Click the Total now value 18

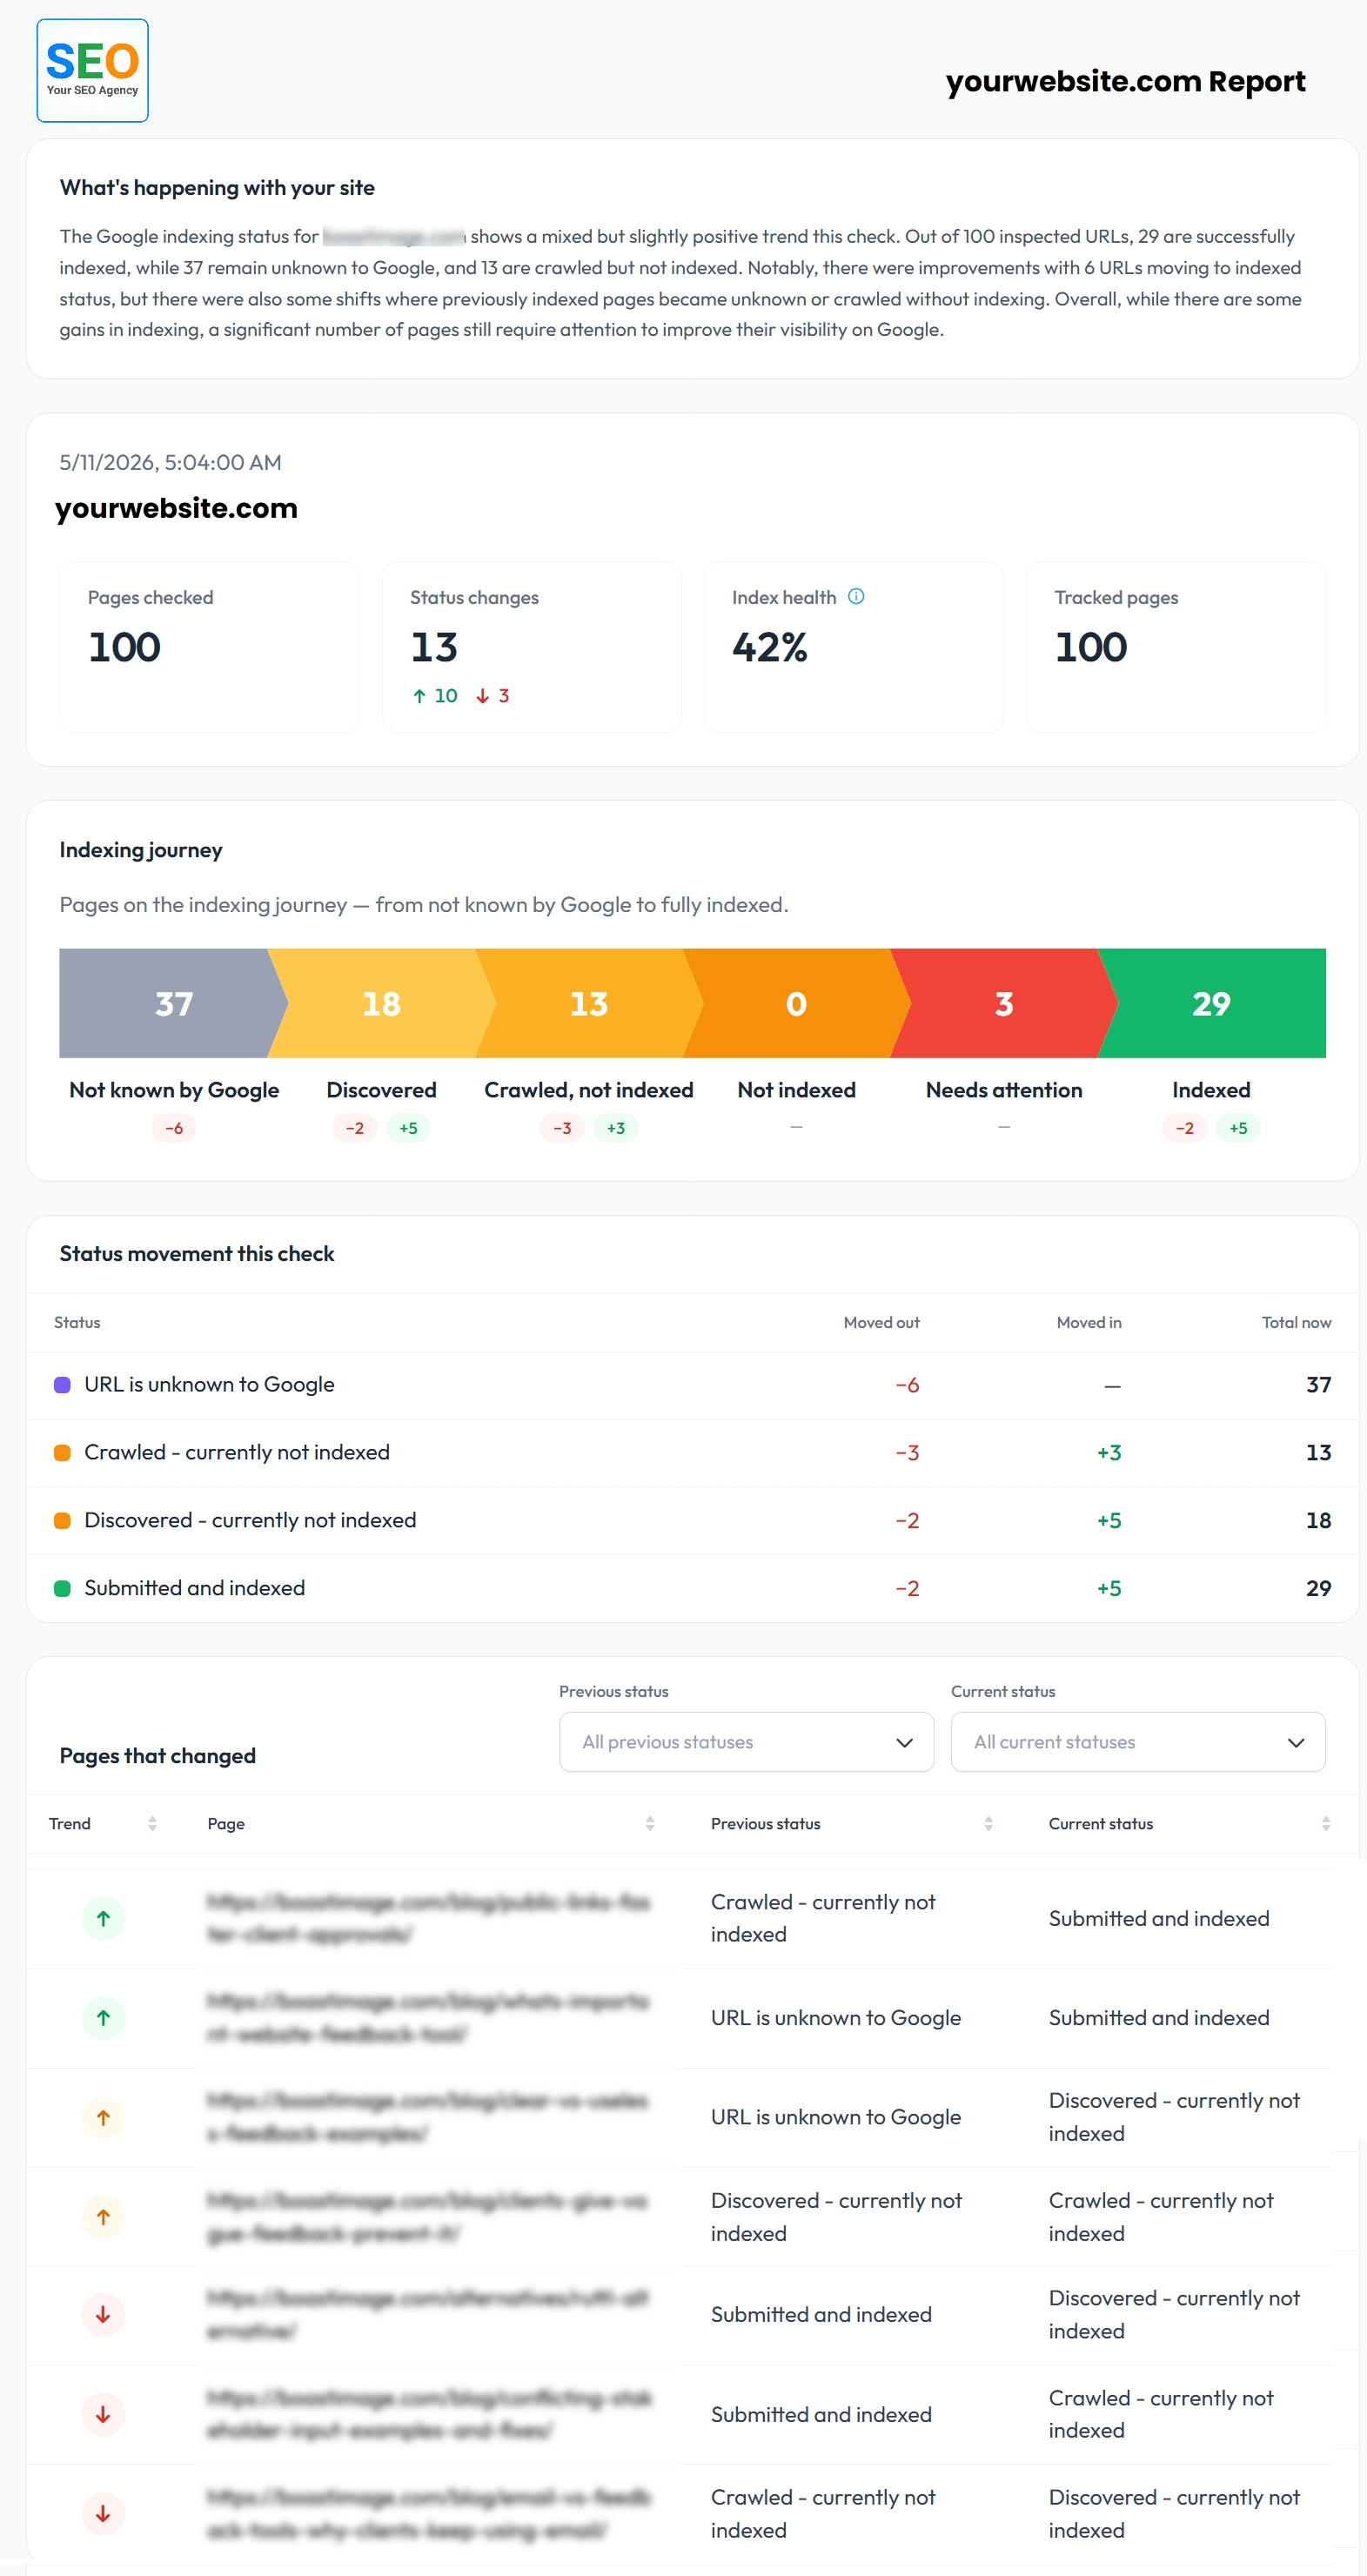click(x=1318, y=1521)
